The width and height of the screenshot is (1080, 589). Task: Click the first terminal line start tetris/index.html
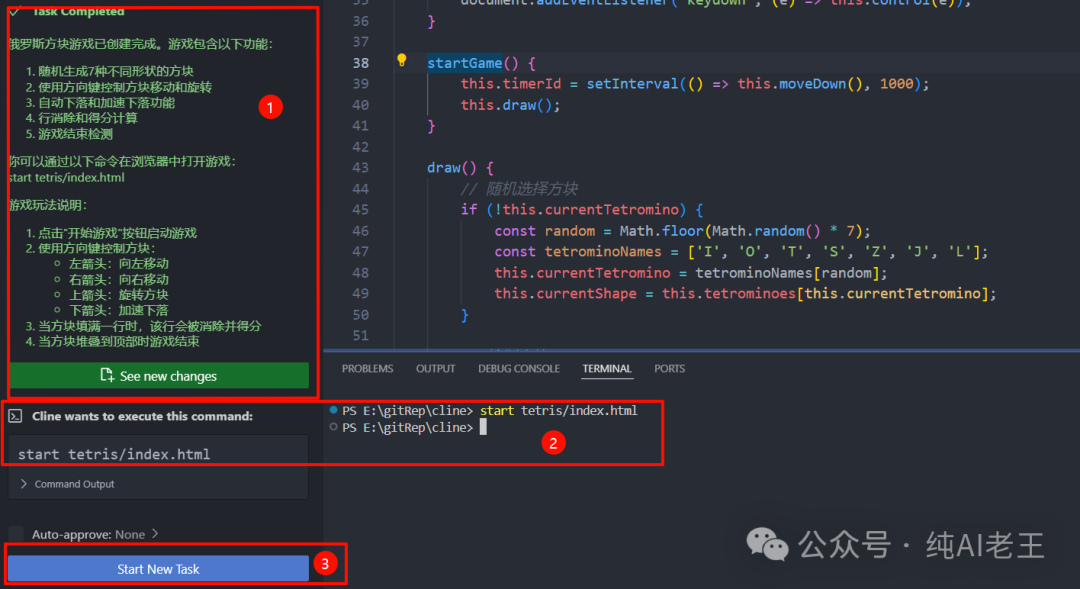[x=559, y=411]
